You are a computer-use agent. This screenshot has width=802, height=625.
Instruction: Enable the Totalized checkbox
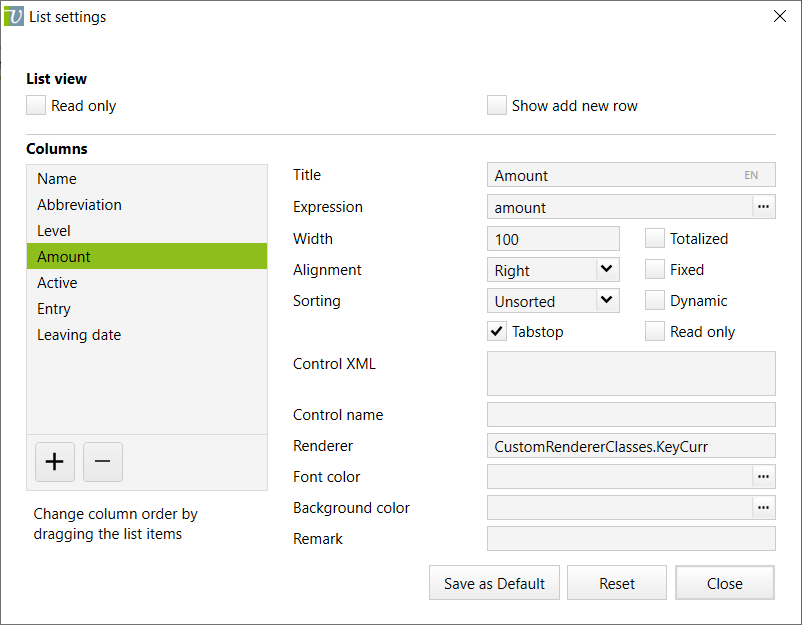[655, 239]
